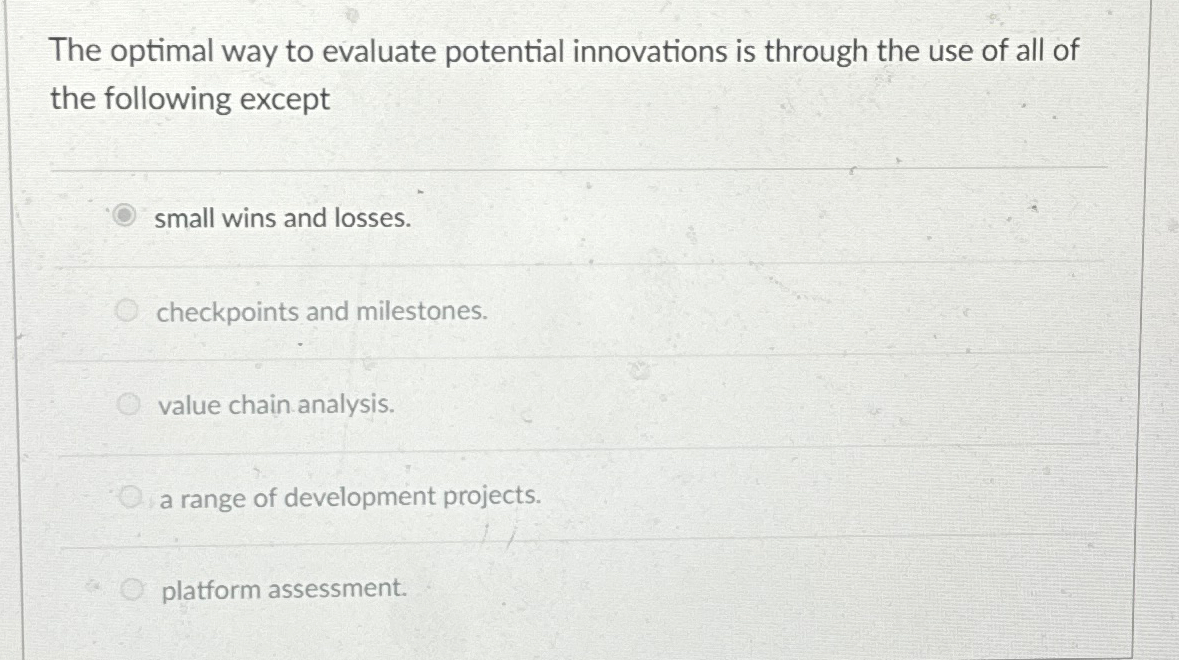Image resolution: width=1179 pixels, height=660 pixels.
Task: Click the question text at the top
Action: click(x=565, y=73)
